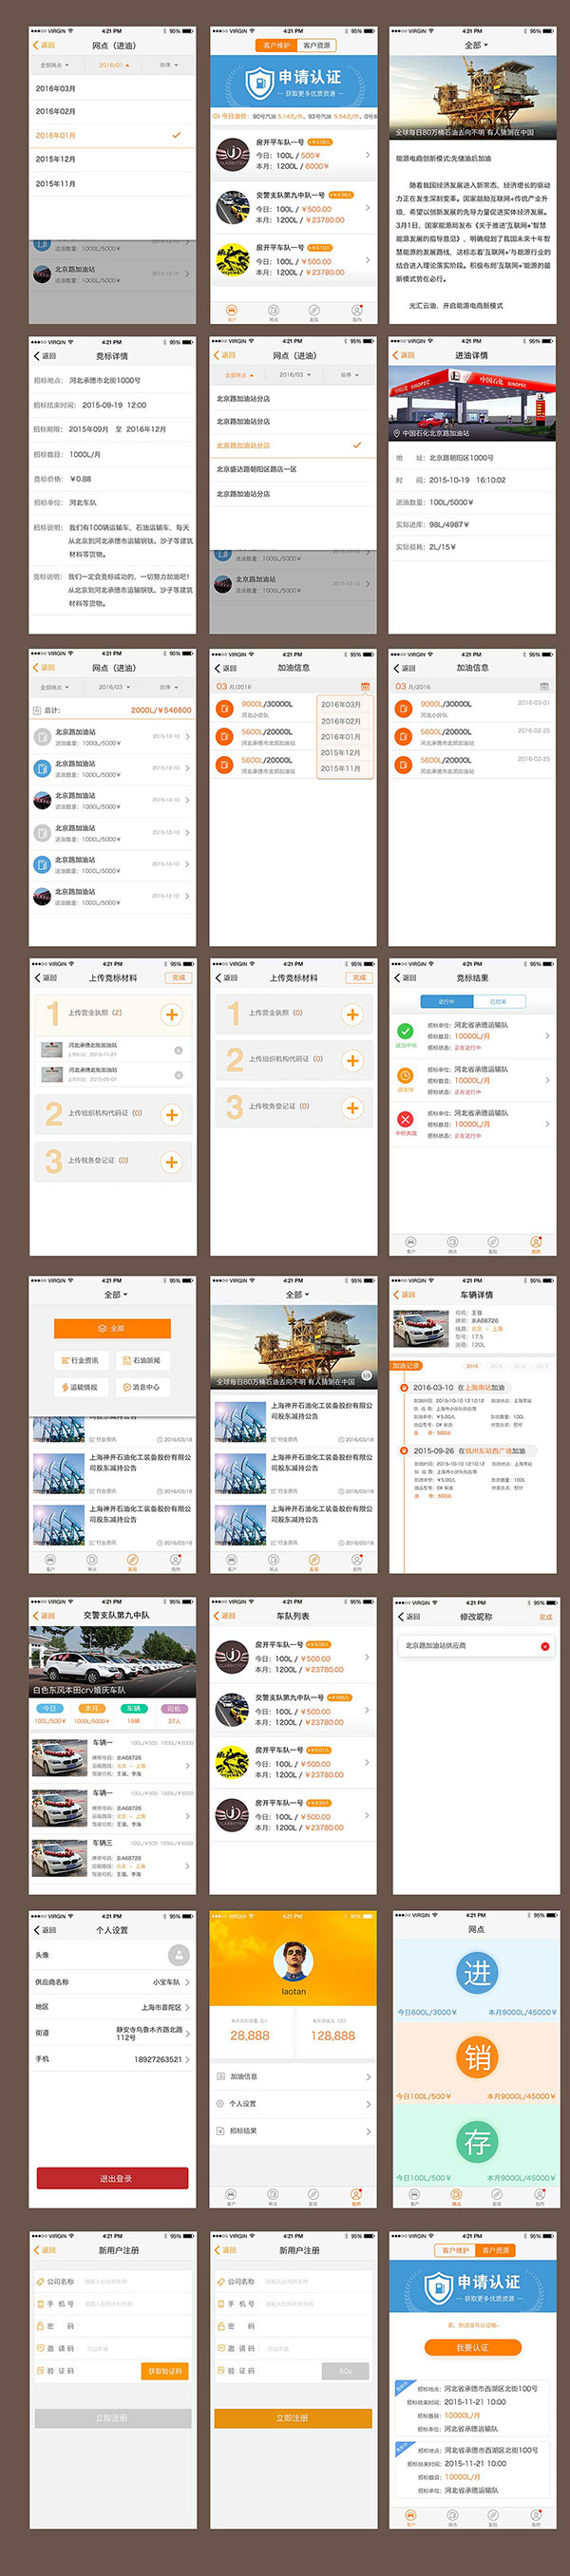The width and height of the screenshot is (570, 2576).
Task: Tap 网点 tab icon on 进销存 screen
Action: point(456,2194)
